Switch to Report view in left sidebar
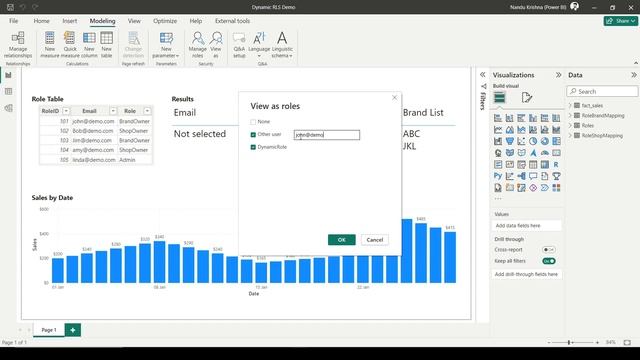Viewport: 640px width, 360px height. [8, 75]
